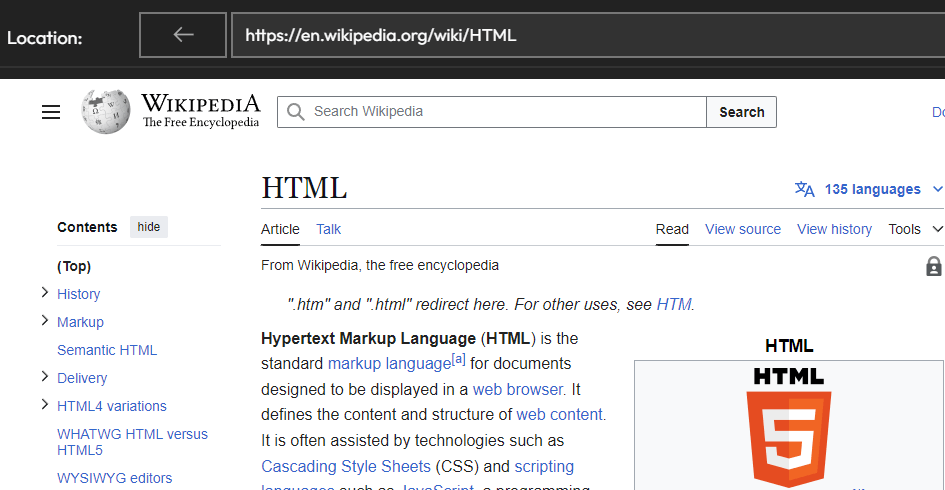Open the View source tab
Image resolution: width=945 pixels, height=490 pixels.
tap(742, 229)
